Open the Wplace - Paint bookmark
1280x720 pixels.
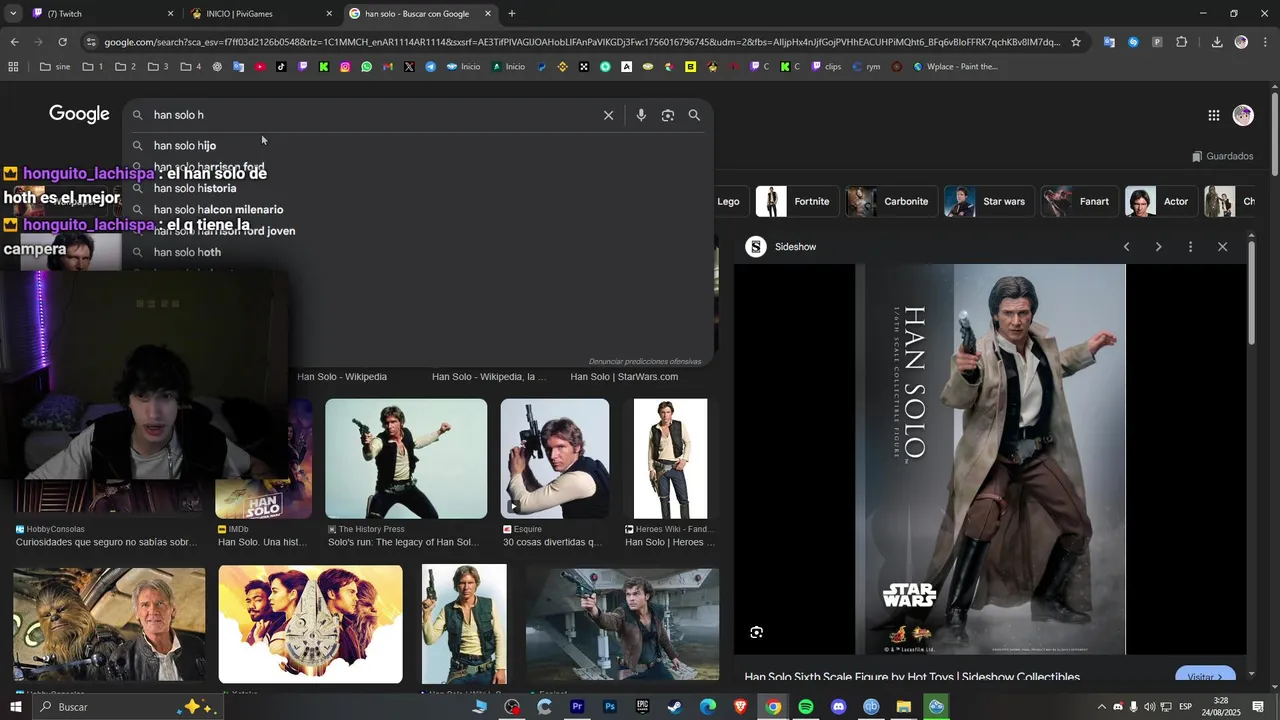(x=954, y=67)
